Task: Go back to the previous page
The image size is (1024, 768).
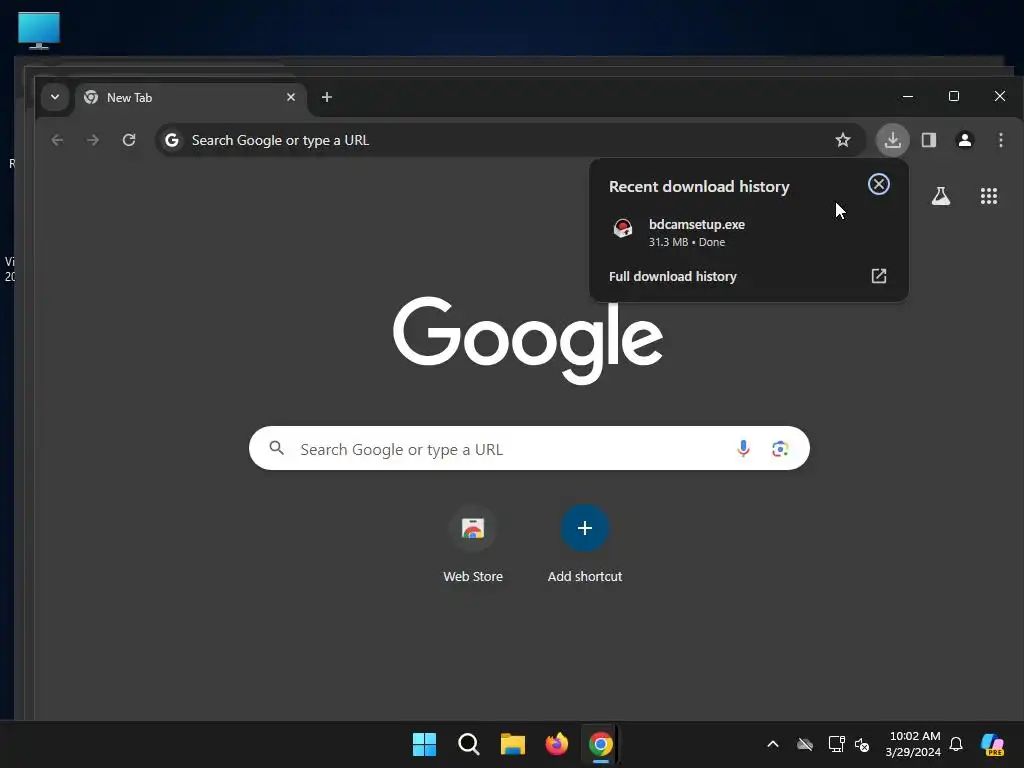Action: [57, 140]
